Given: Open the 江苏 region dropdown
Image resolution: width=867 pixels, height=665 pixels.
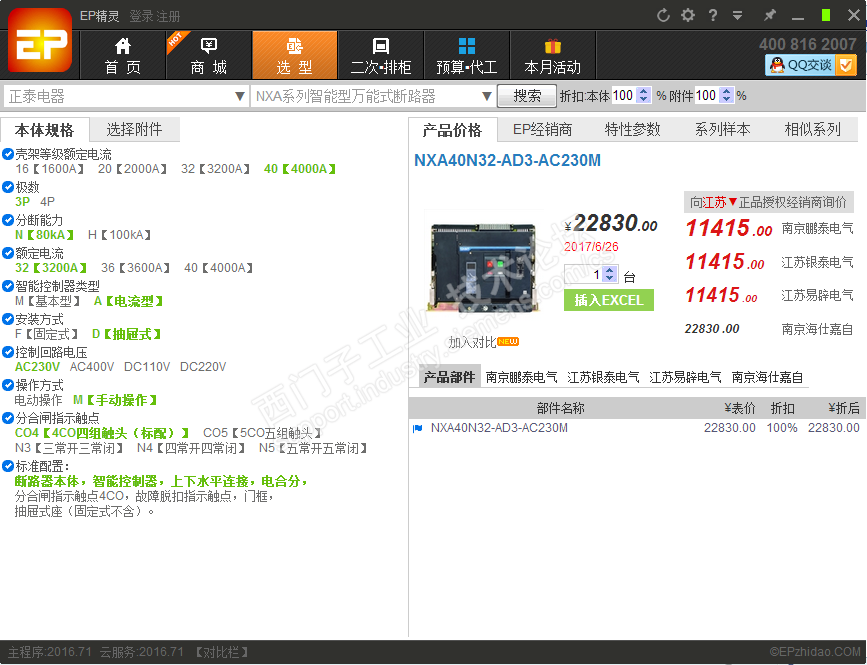Looking at the screenshot, I should click(x=719, y=202).
